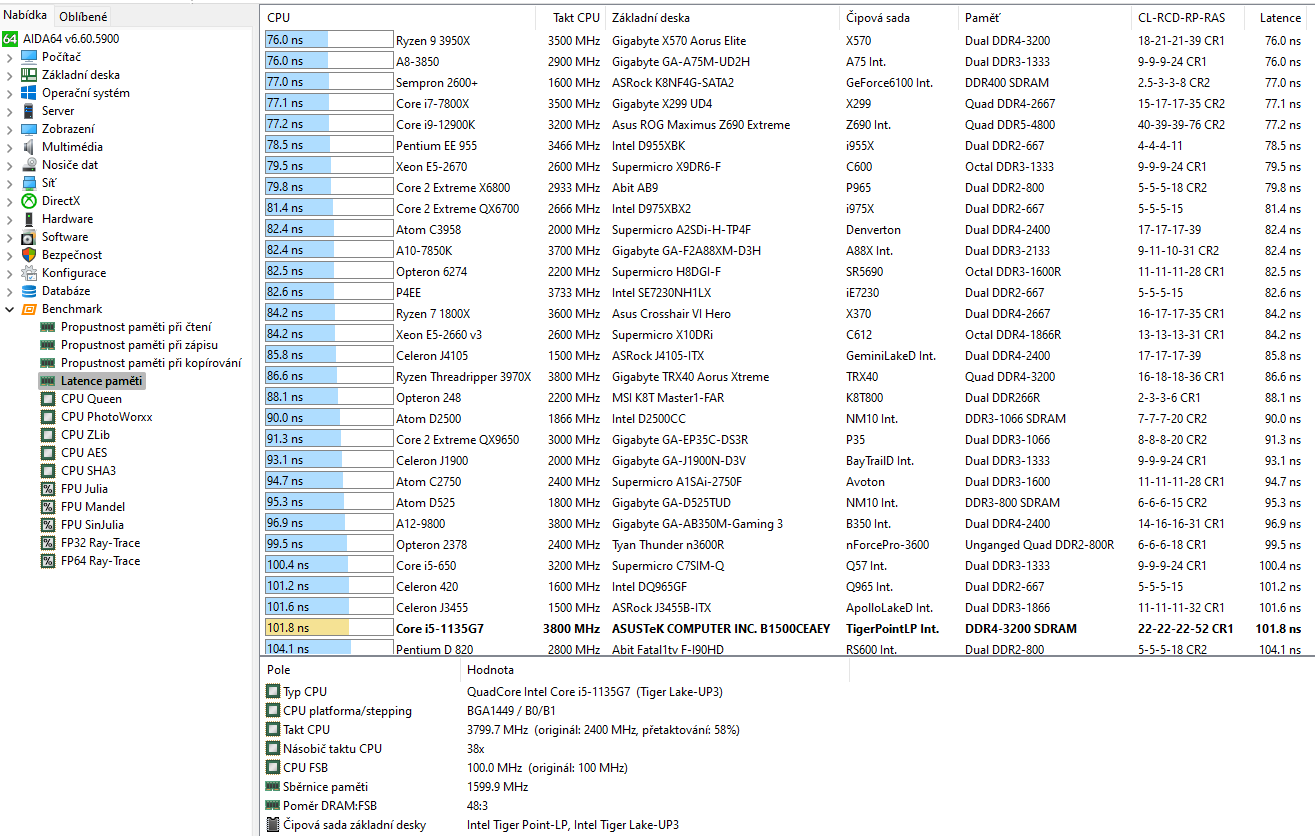Click the Čipová sada základní desky icon

pos(273,825)
